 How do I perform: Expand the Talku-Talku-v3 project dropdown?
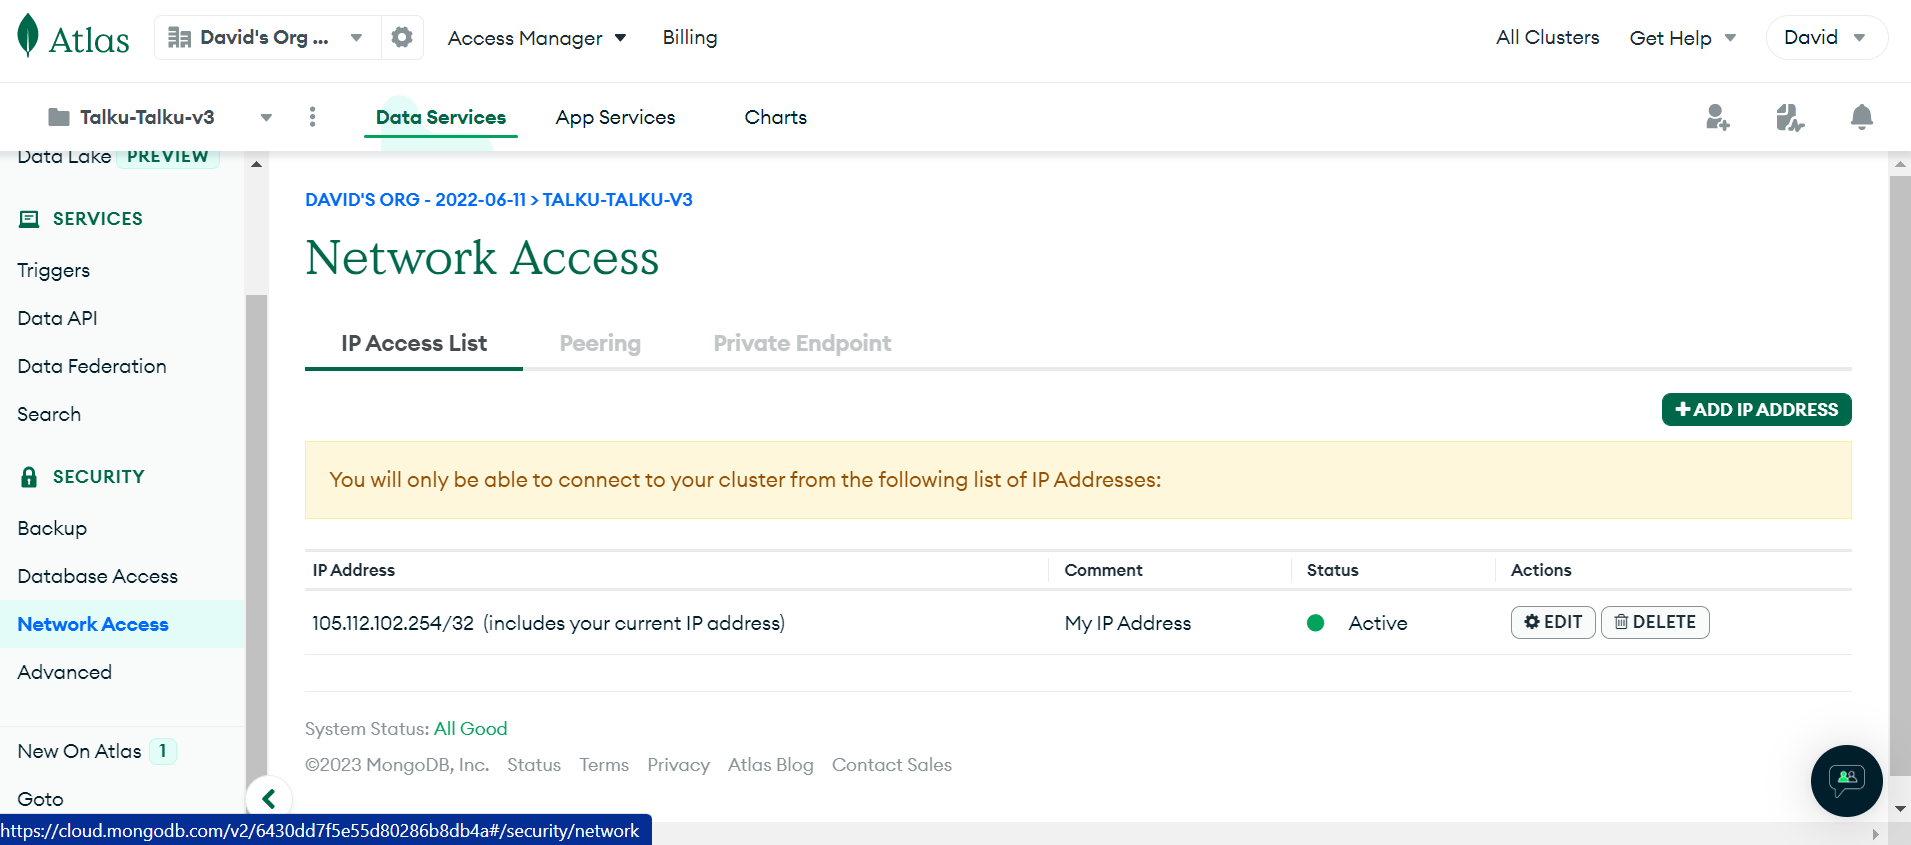click(x=160, y=117)
